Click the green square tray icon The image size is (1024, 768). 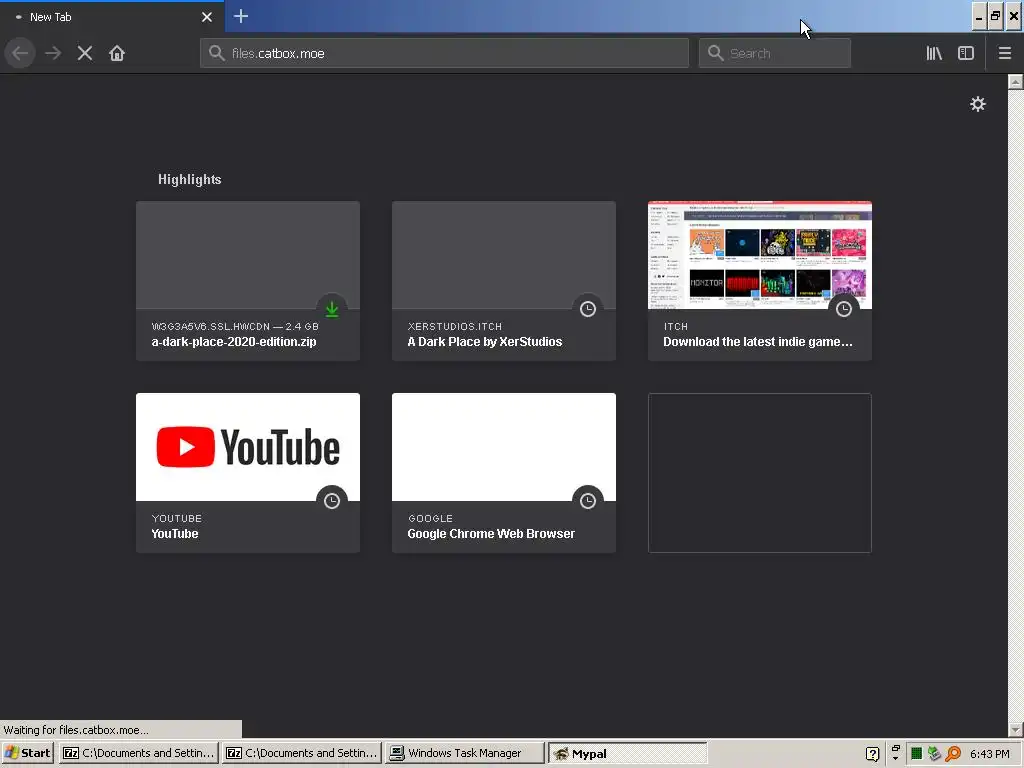[x=916, y=754]
